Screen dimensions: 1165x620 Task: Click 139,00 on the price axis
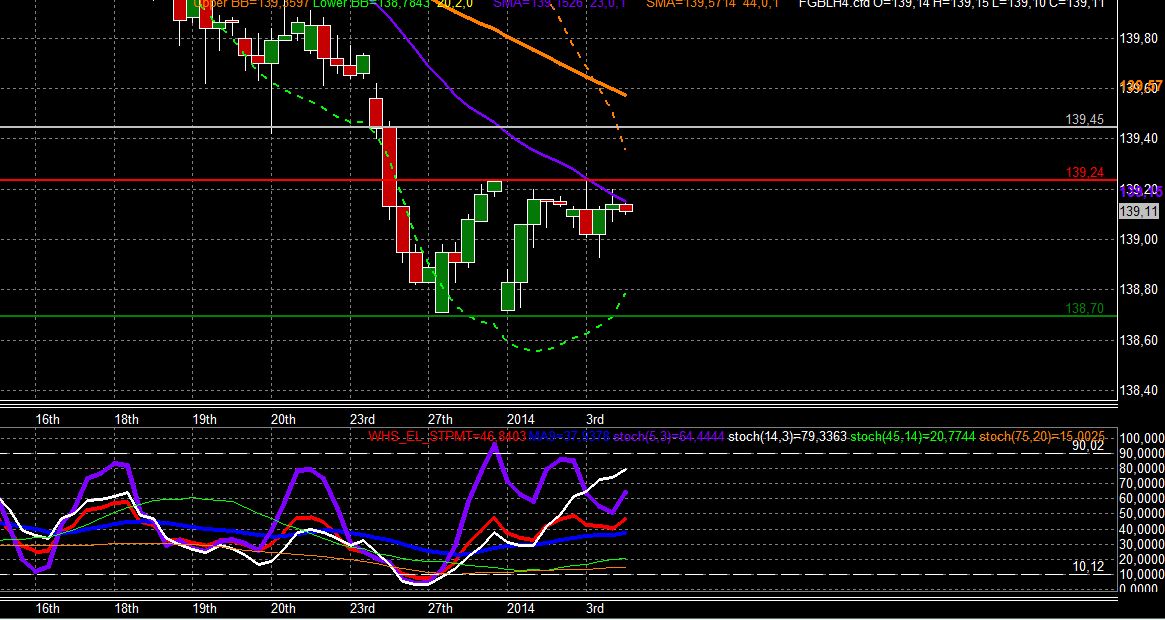pyautogui.click(x=1138, y=239)
